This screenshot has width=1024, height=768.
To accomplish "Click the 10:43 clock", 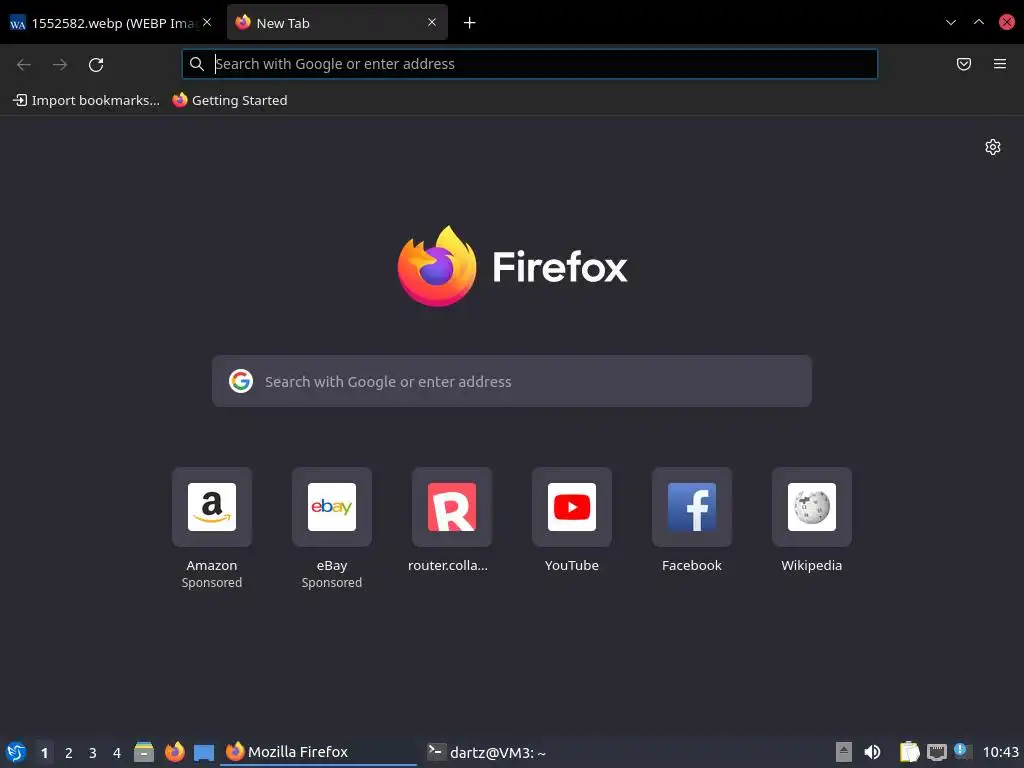I will click(x=1000, y=752).
